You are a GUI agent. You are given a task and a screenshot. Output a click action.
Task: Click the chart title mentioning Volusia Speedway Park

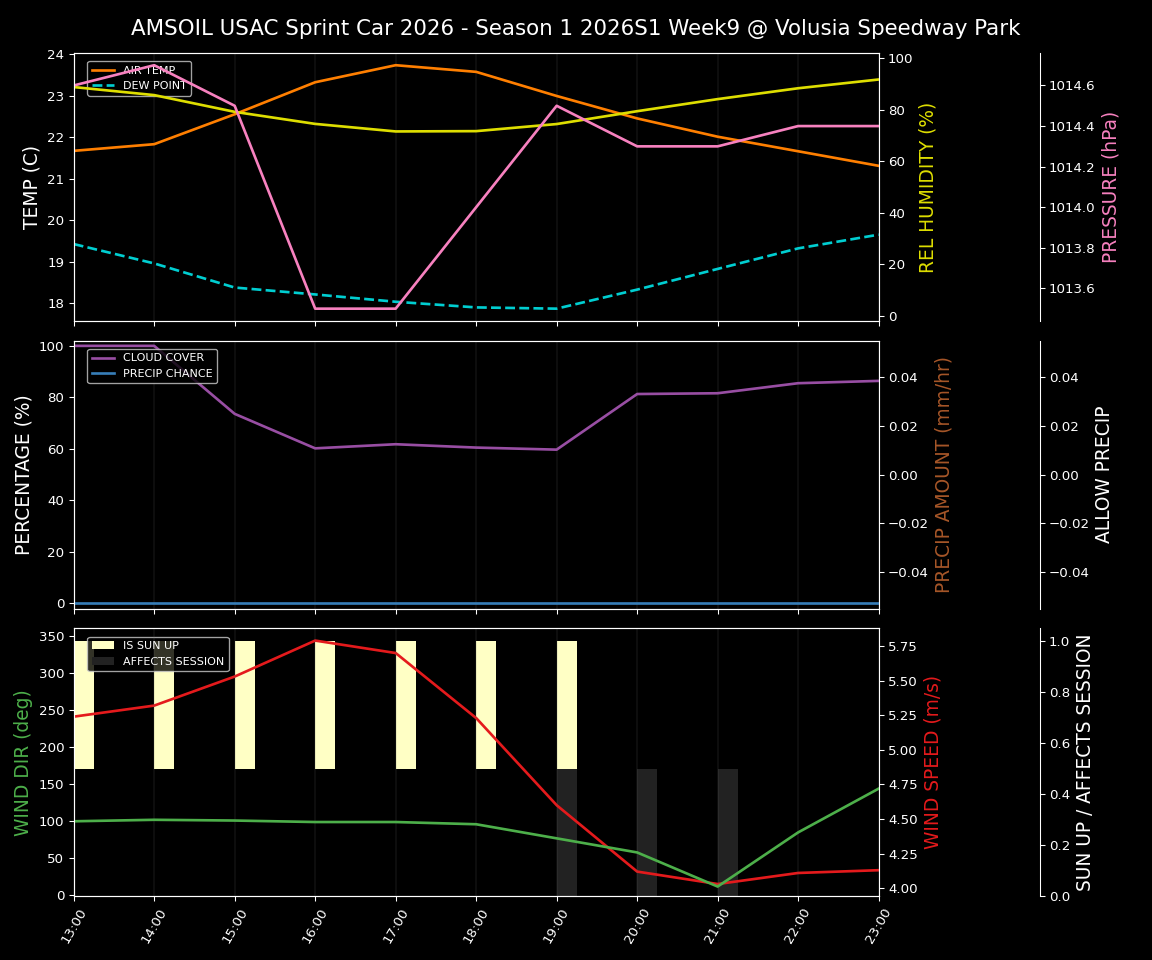575,28
